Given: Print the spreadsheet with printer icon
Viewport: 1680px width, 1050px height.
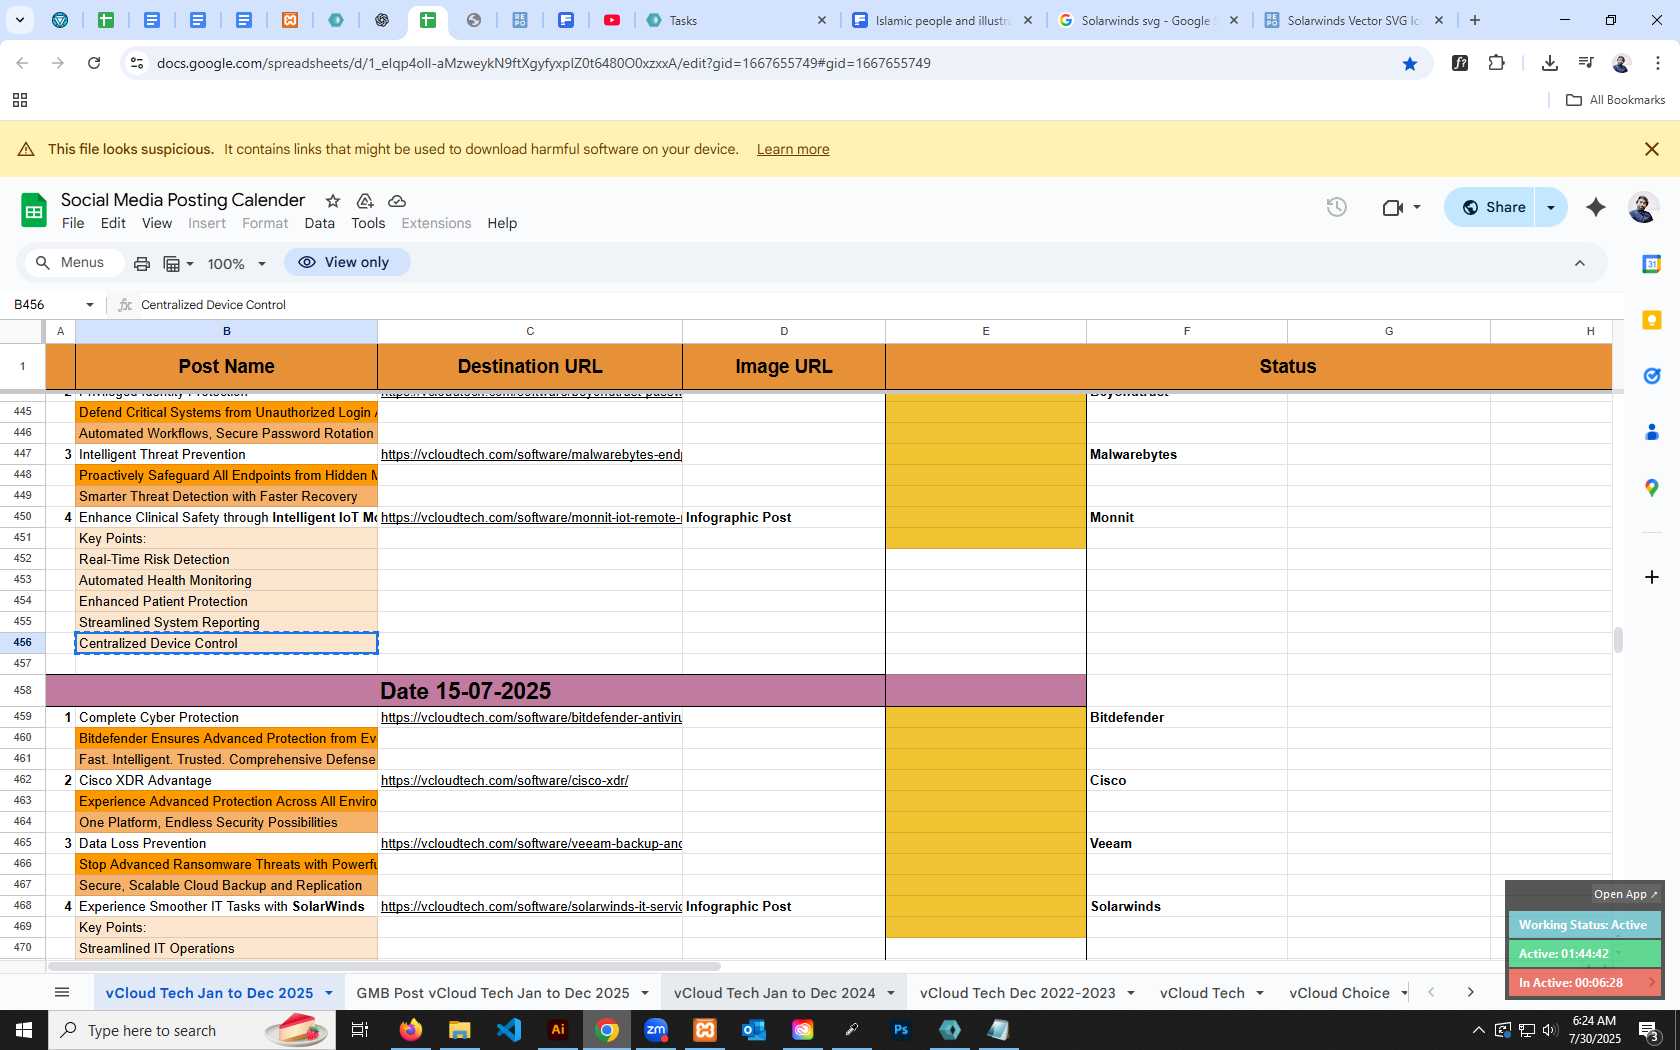Looking at the screenshot, I should point(142,263).
